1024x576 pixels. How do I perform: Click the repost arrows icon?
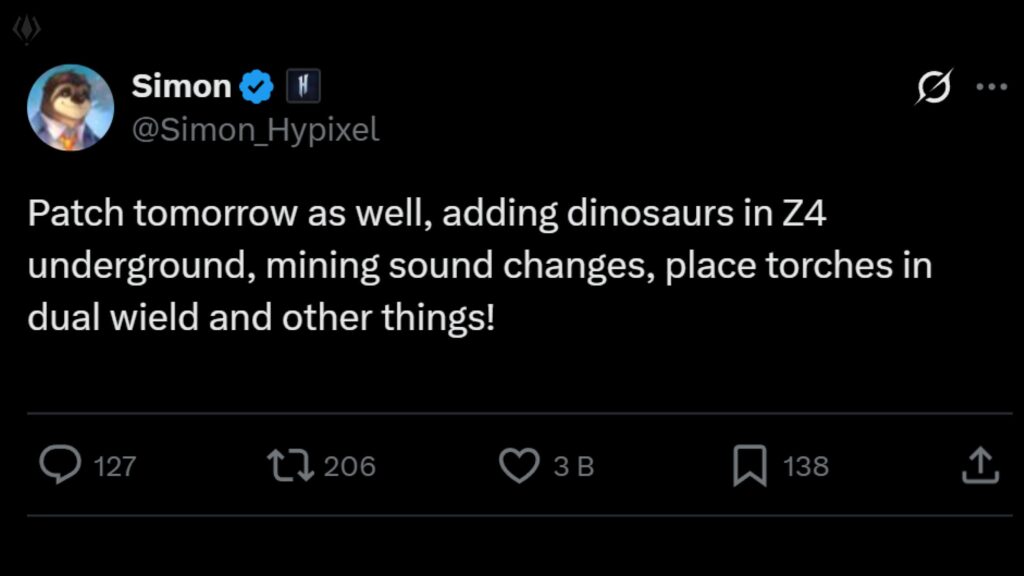(x=291, y=465)
